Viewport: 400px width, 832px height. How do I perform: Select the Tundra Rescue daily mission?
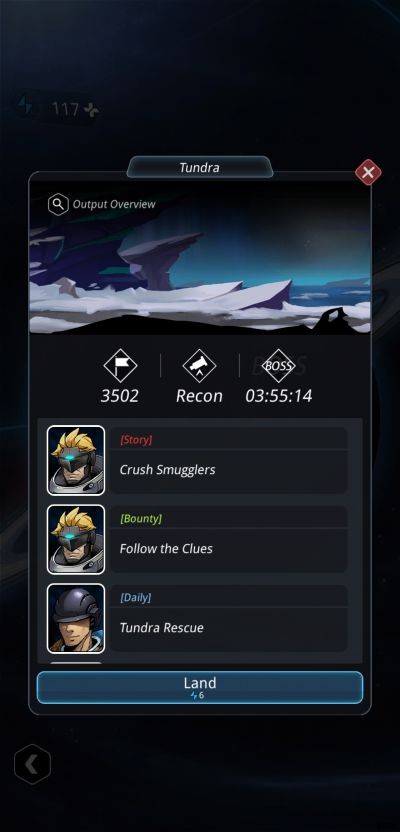point(229,619)
